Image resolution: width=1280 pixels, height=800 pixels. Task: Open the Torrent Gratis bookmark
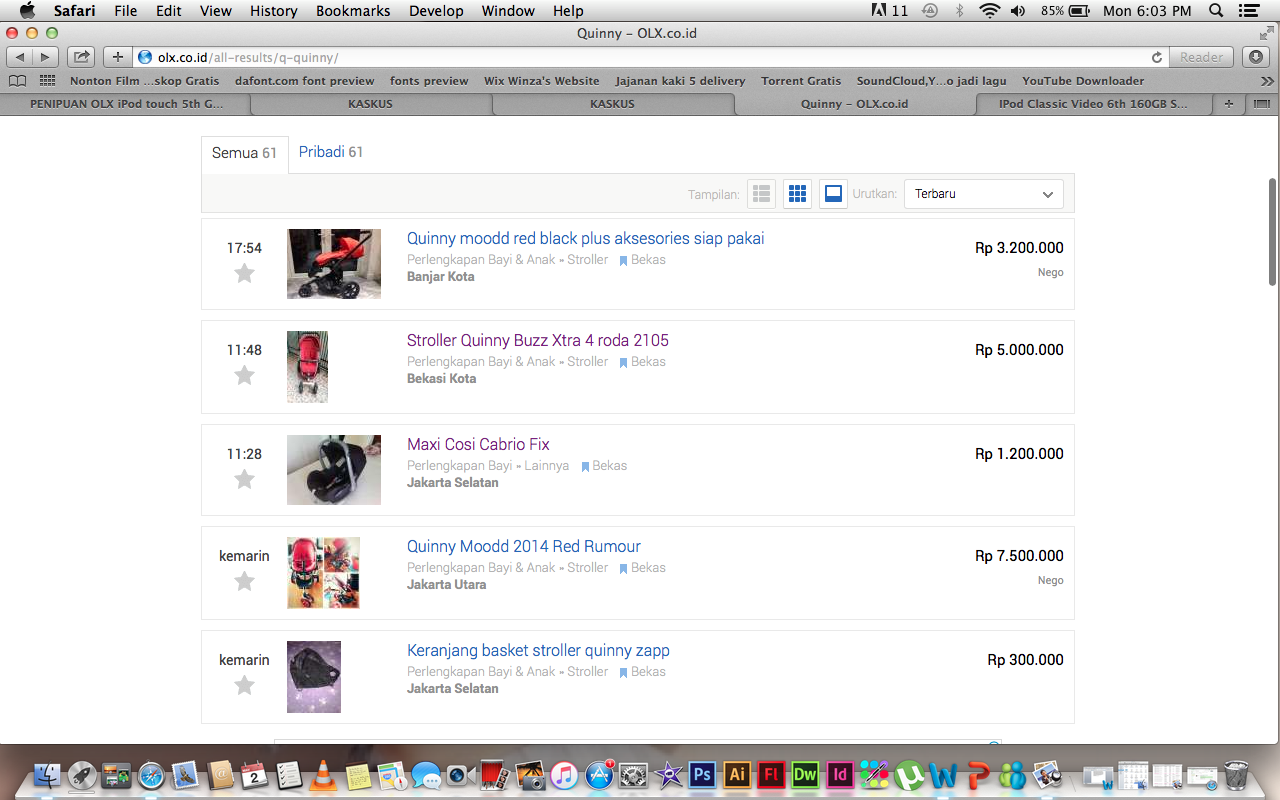click(x=801, y=81)
